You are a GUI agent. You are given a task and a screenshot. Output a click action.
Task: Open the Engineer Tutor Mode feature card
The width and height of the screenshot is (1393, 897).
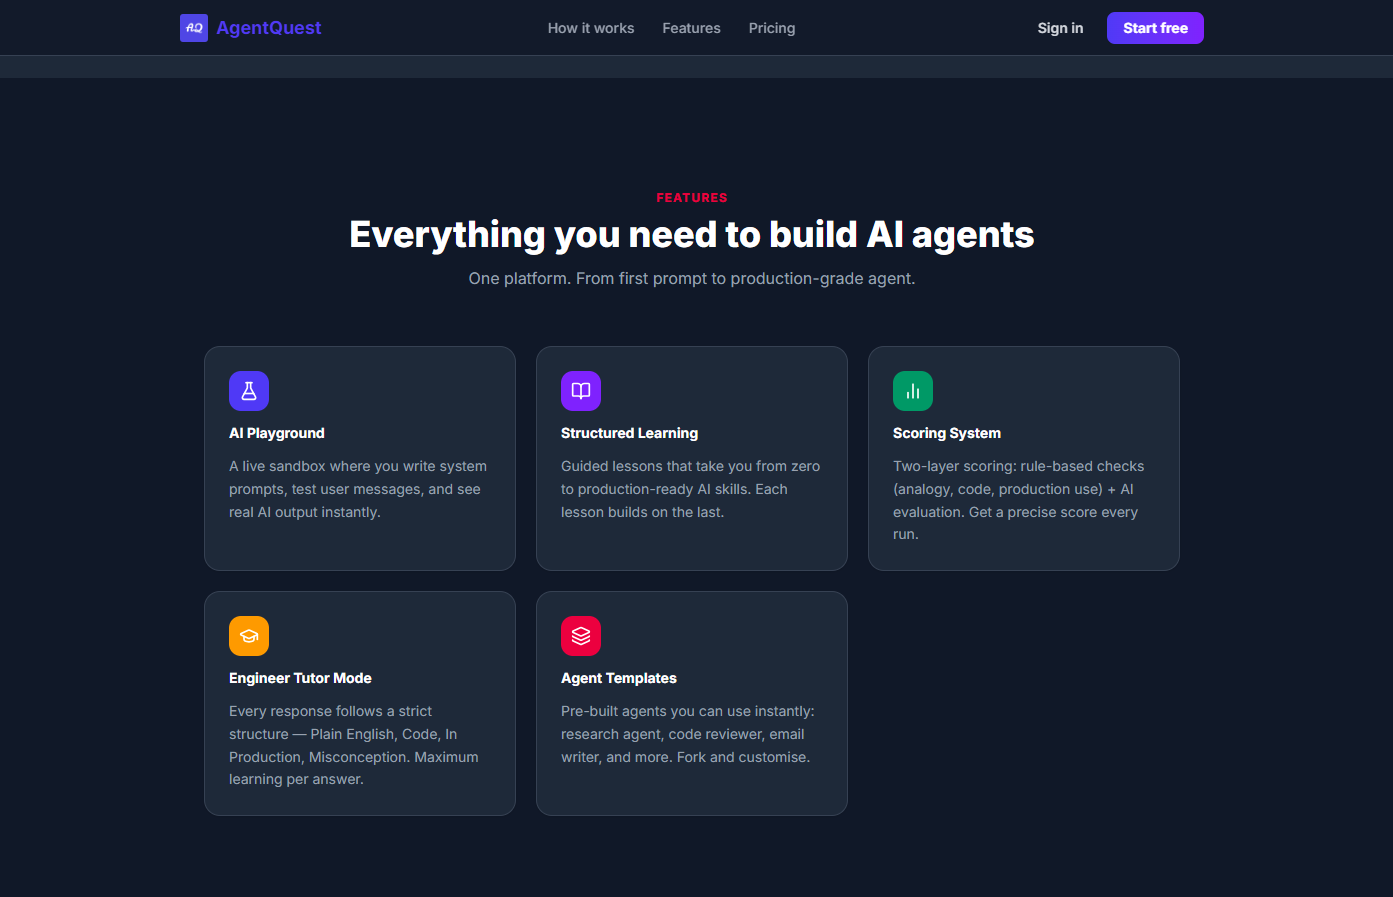pos(359,703)
